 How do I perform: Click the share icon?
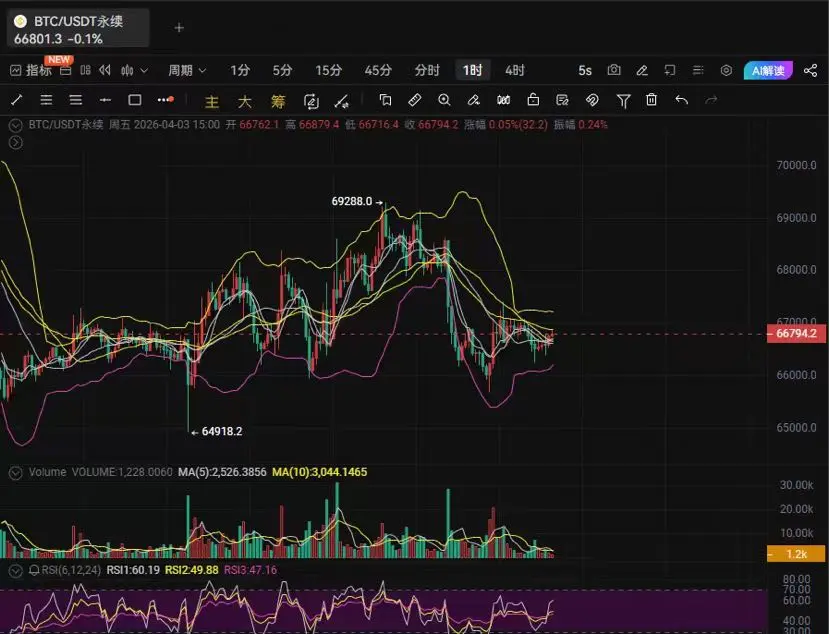click(x=810, y=70)
